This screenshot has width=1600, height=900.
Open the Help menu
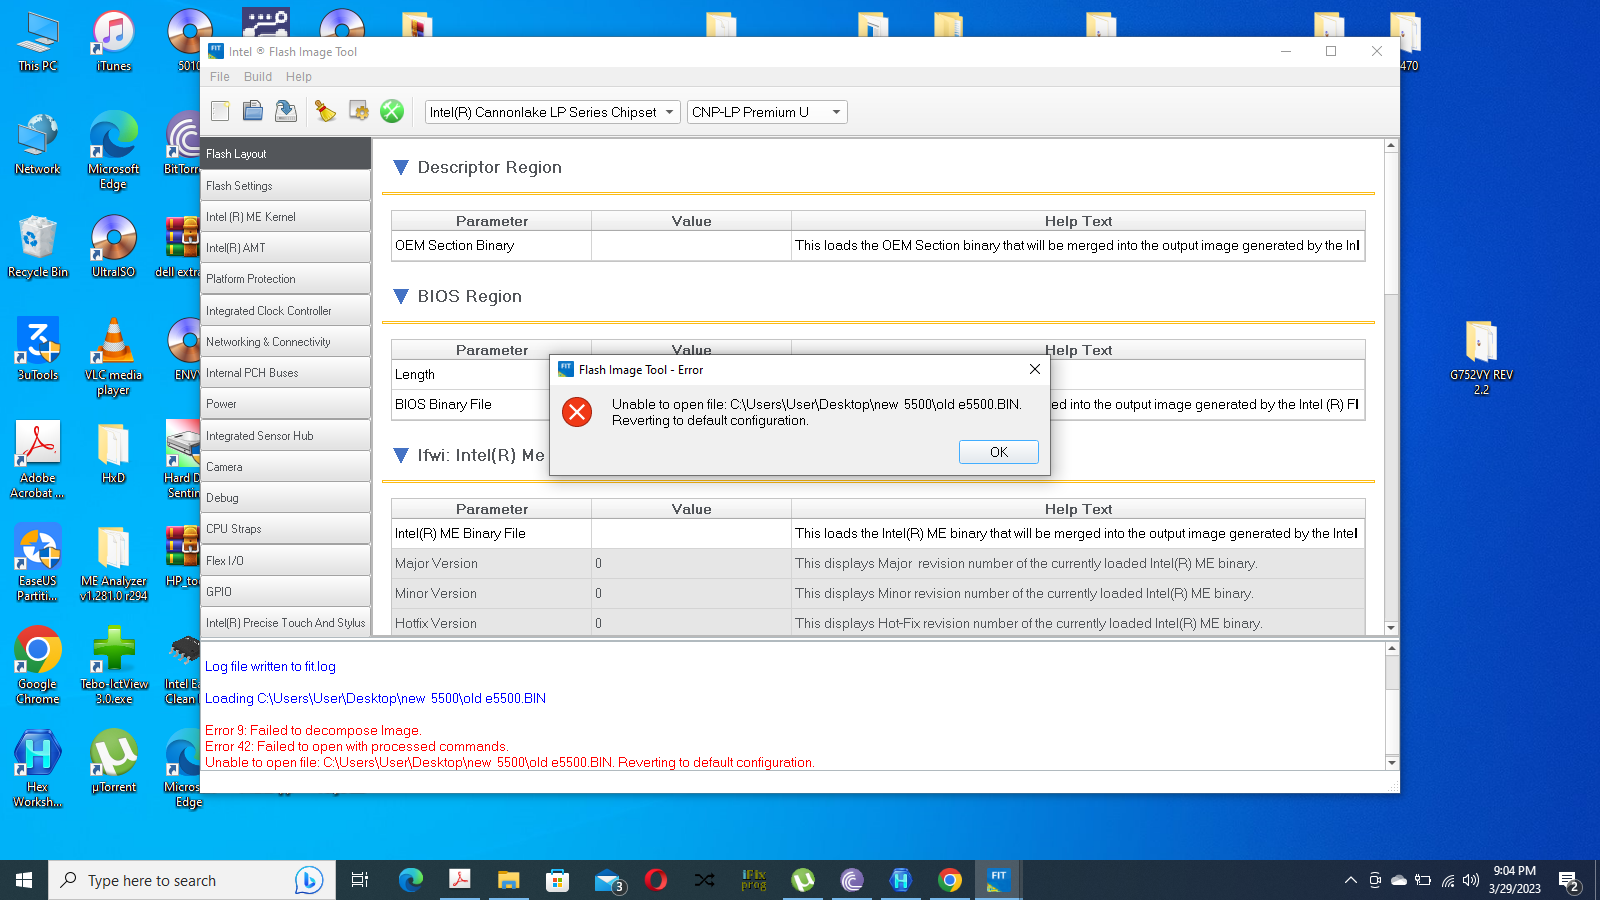pos(298,77)
